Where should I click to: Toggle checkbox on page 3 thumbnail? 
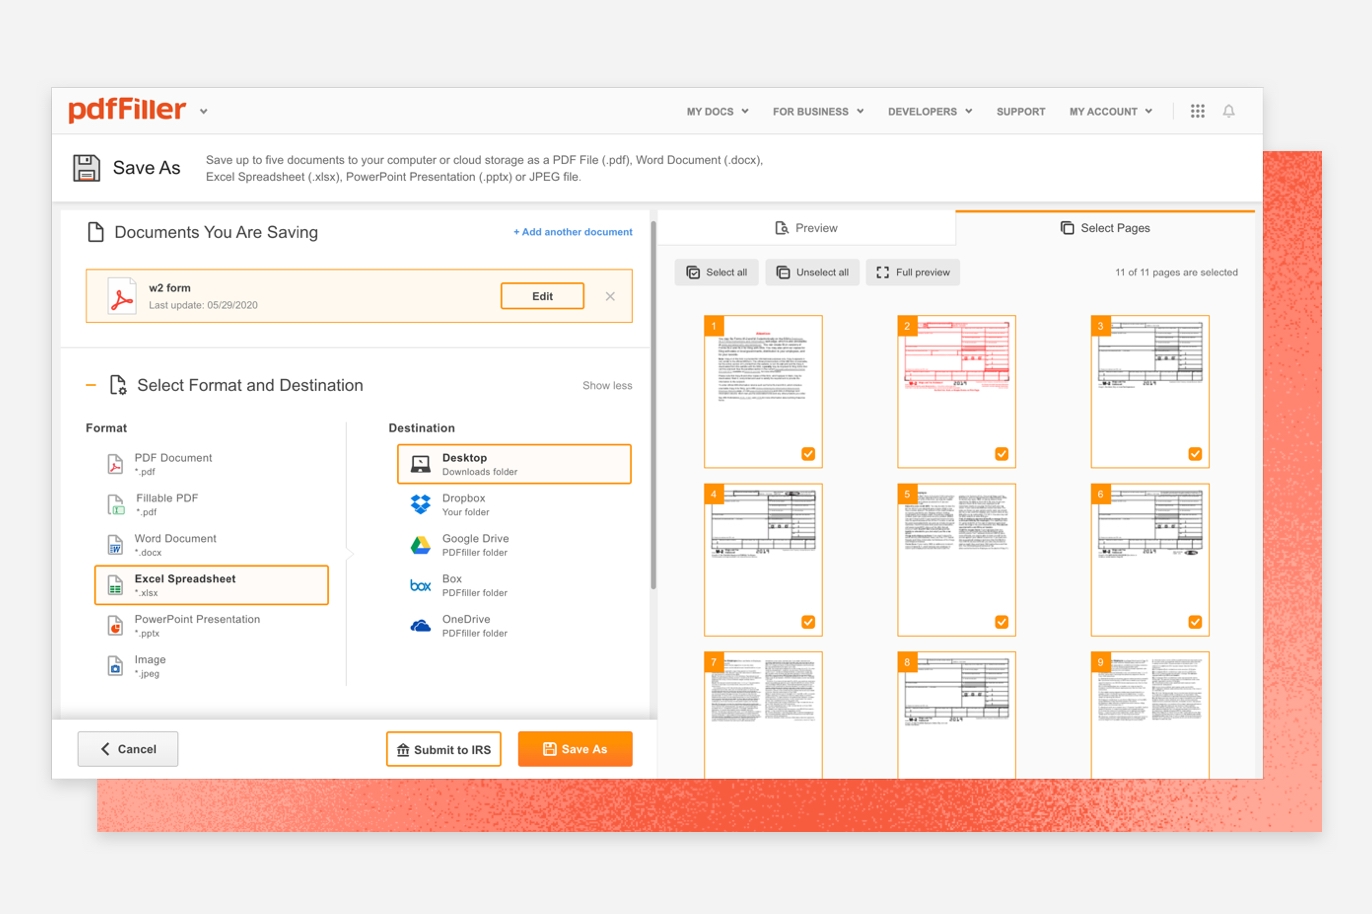(1195, 454)
